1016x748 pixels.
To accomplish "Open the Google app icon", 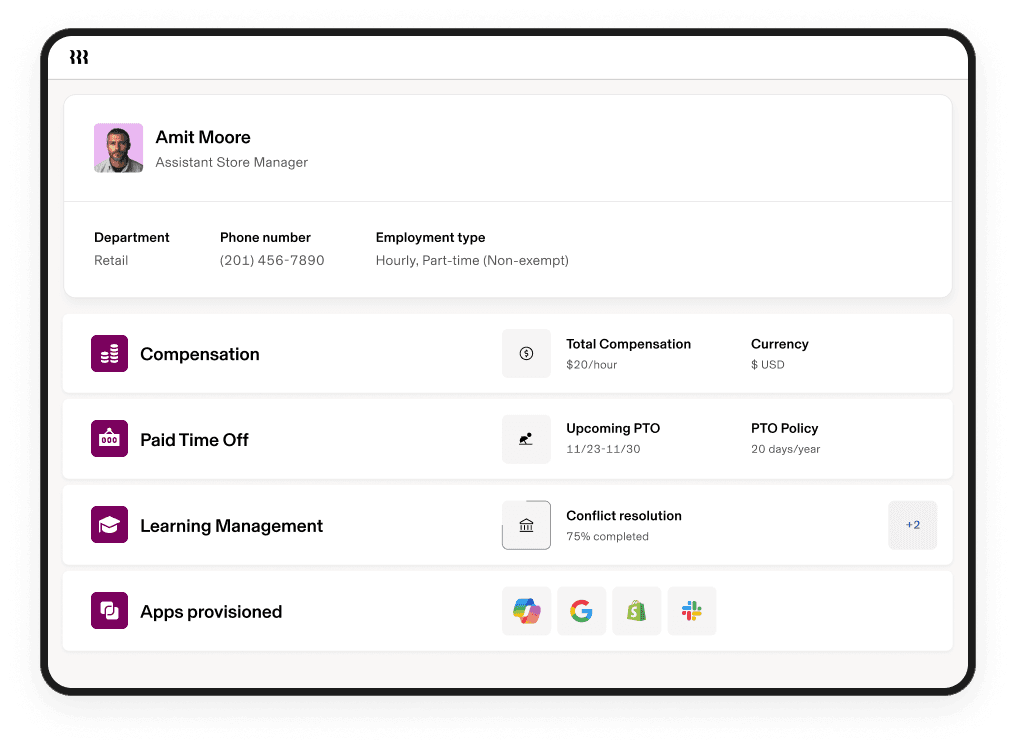I will coord(581,611).
